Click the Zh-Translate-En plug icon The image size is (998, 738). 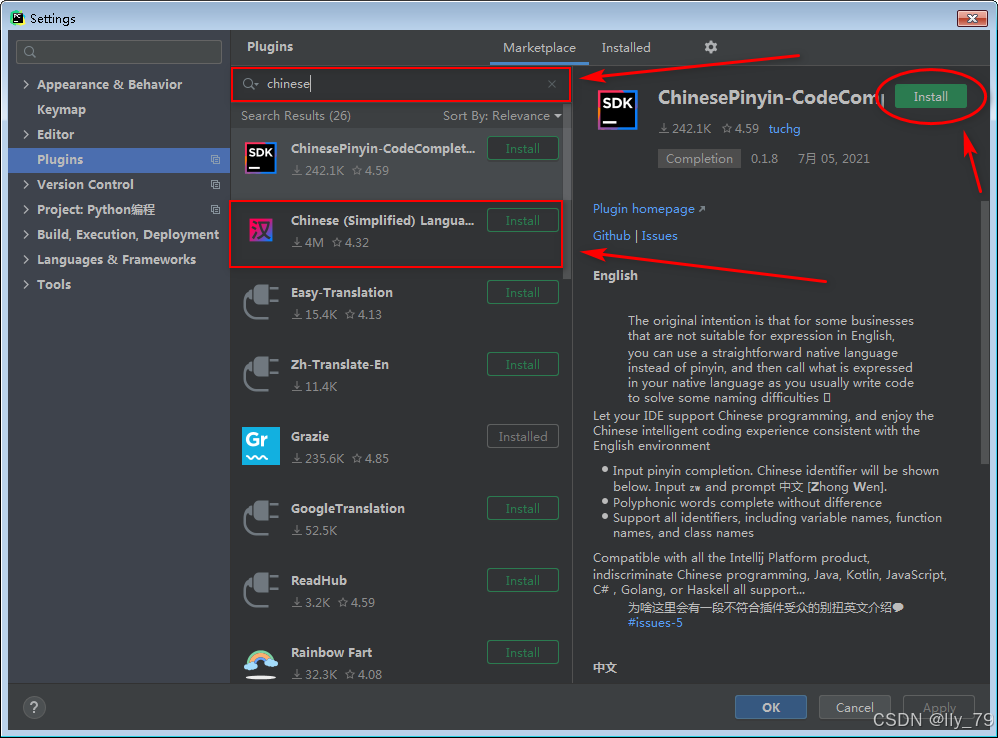tap(261, 374)
